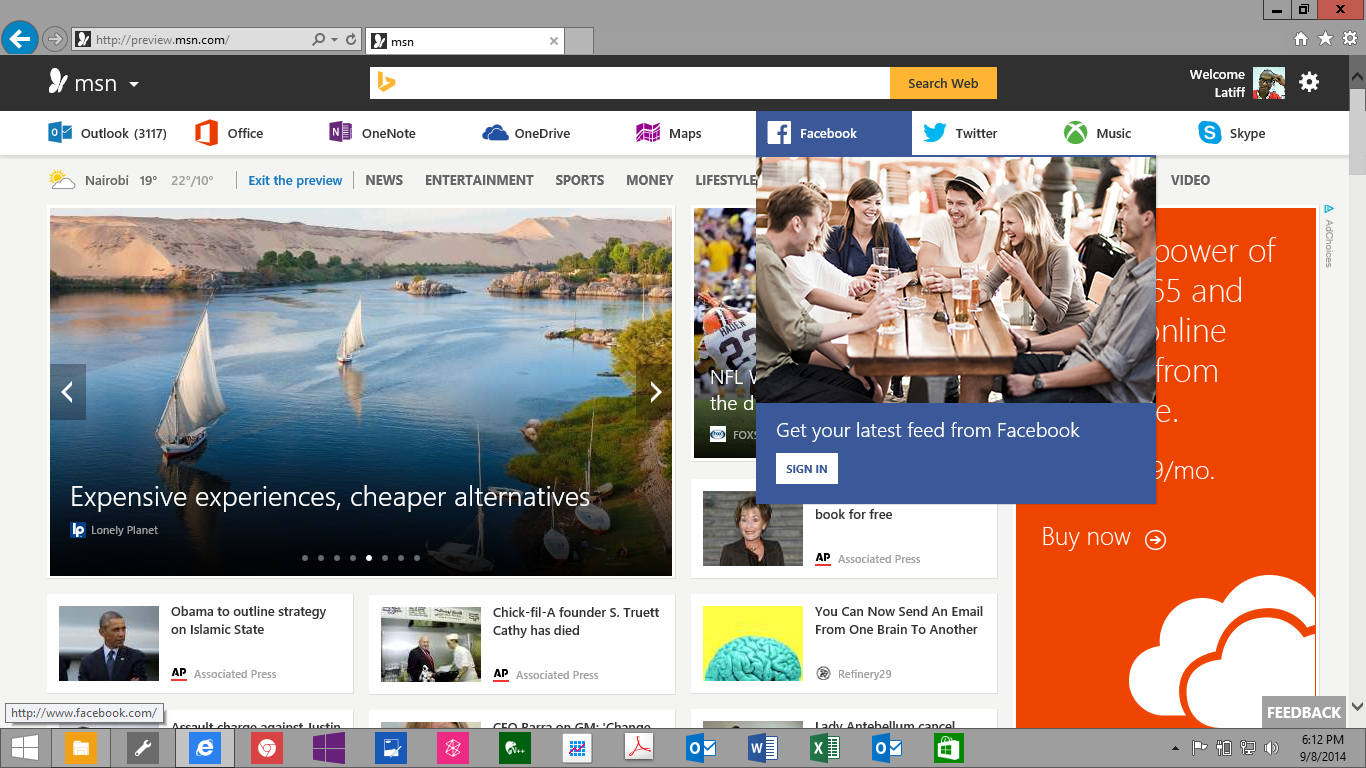The width and height of the screenshot is (1366, 768).
Task: Open the Maps shortcut
Action: (x=669, y=133)
